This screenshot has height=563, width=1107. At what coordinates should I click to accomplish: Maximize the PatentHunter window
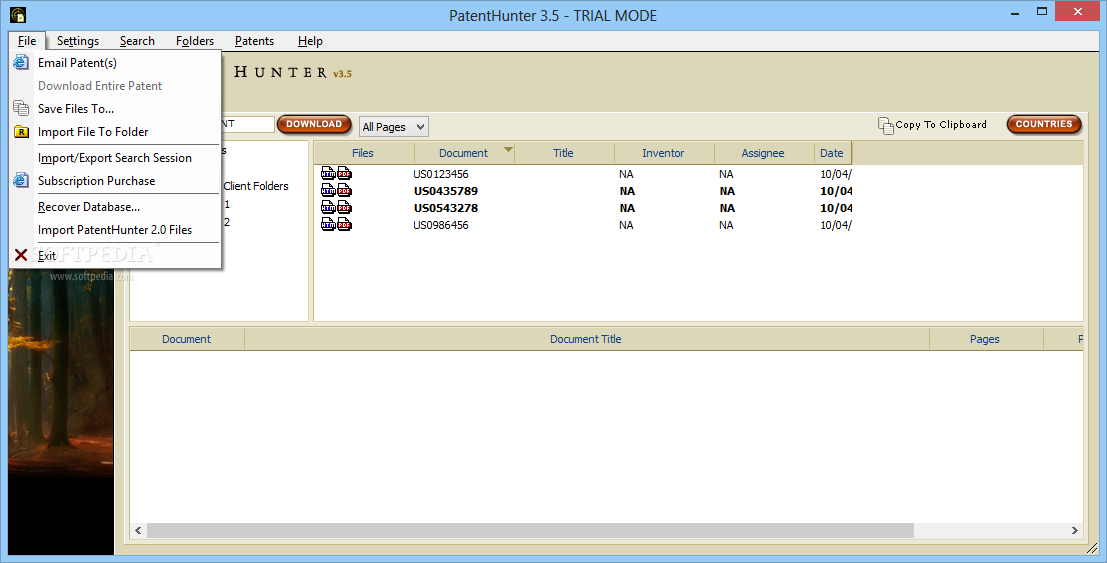point(1042,11)
